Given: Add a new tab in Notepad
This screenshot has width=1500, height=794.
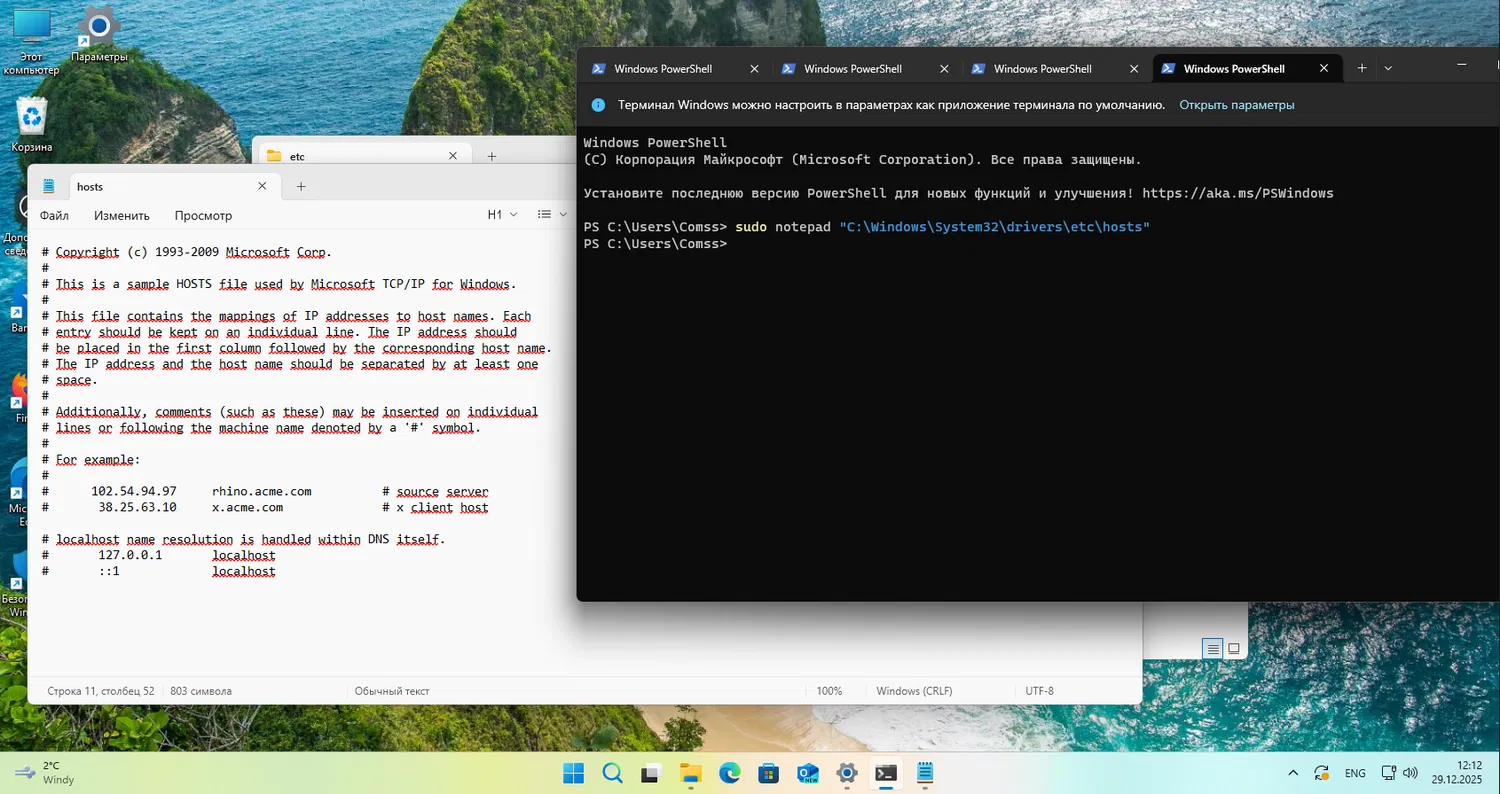Looking at the screenshot, I should pos(301,186).
